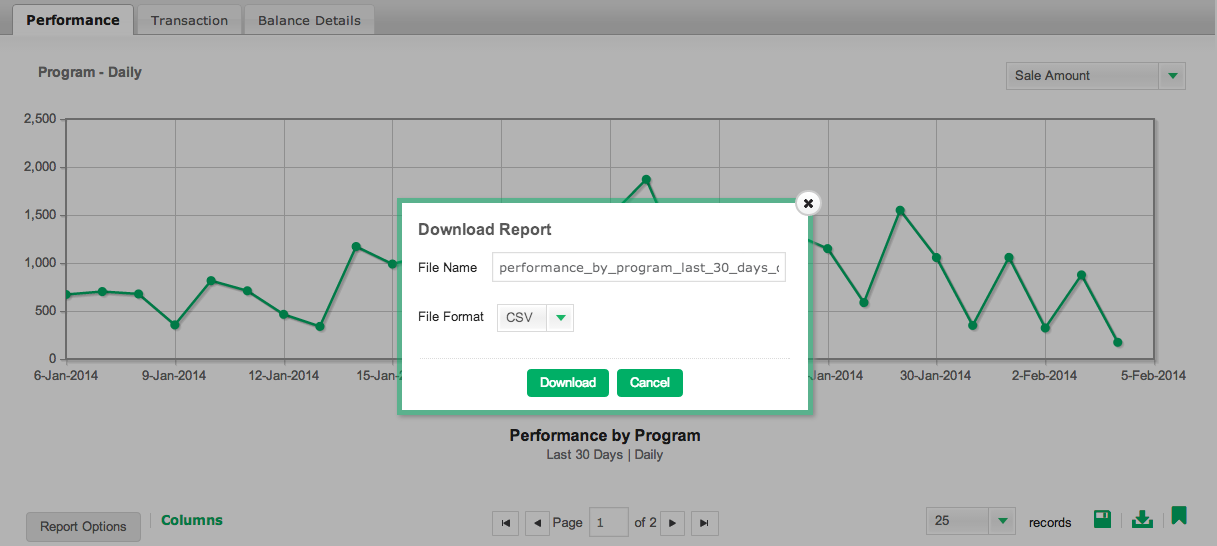Click the green bookmark icon
This screenshot has width=1217, height=546.
[1179, 516]
